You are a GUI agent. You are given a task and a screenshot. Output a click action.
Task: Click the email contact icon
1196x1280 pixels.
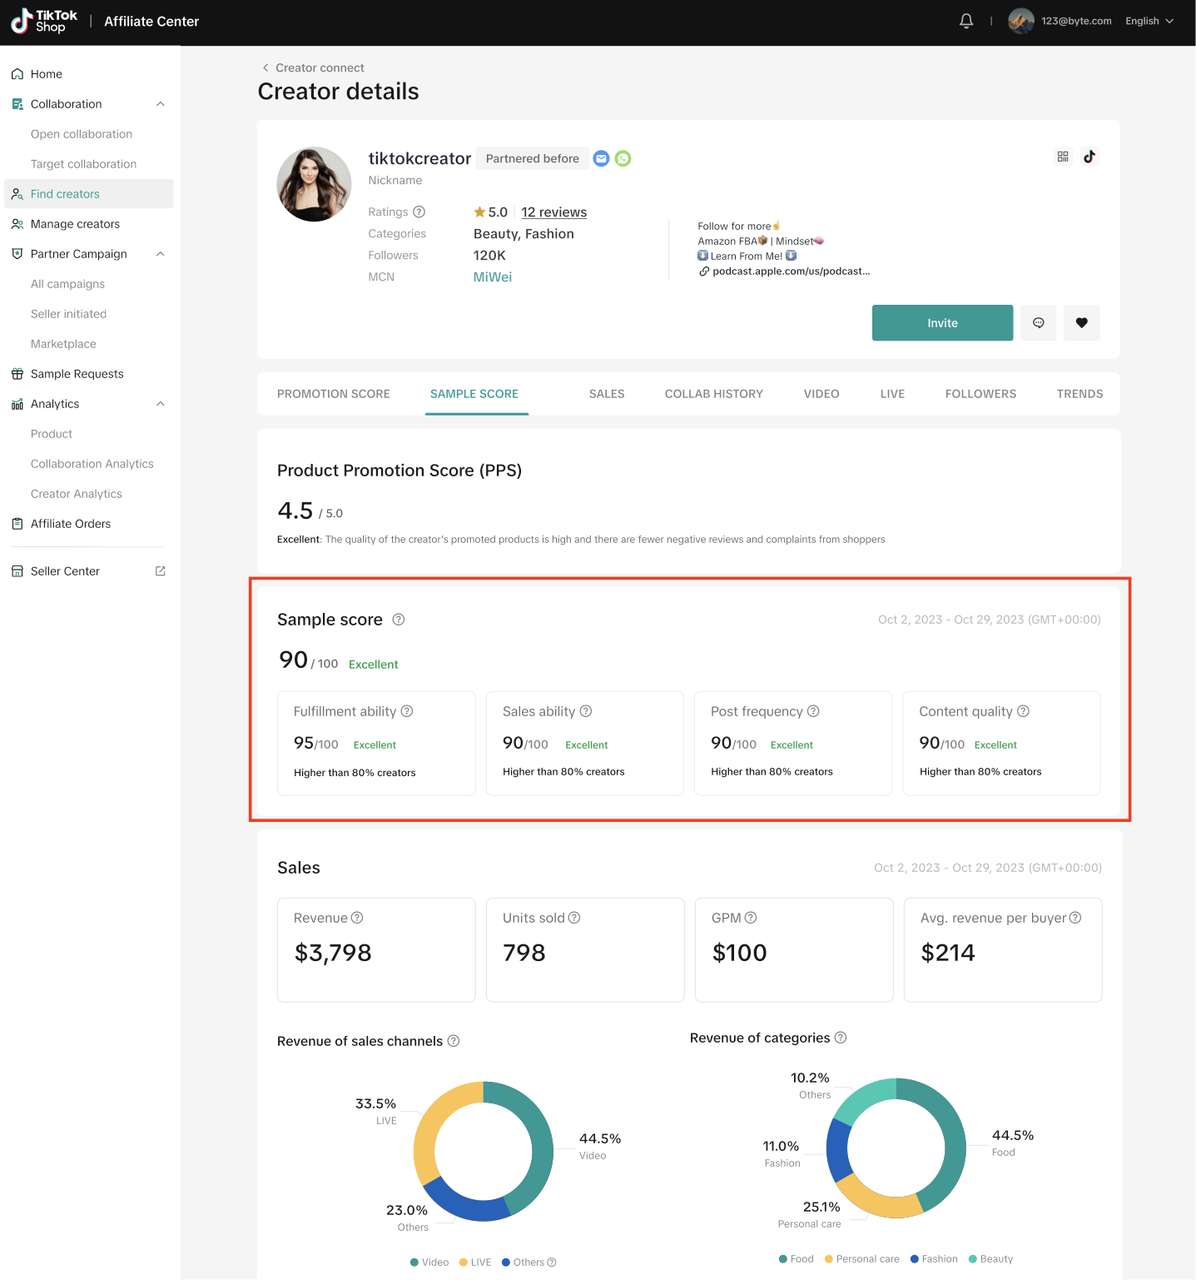coord(601,159)
